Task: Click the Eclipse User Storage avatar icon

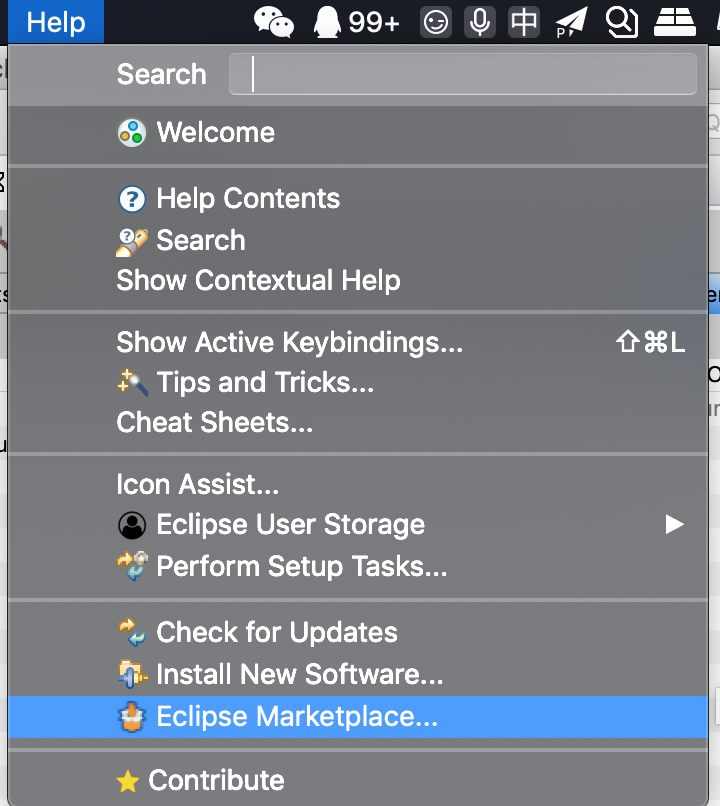Action: click(131, 525)
